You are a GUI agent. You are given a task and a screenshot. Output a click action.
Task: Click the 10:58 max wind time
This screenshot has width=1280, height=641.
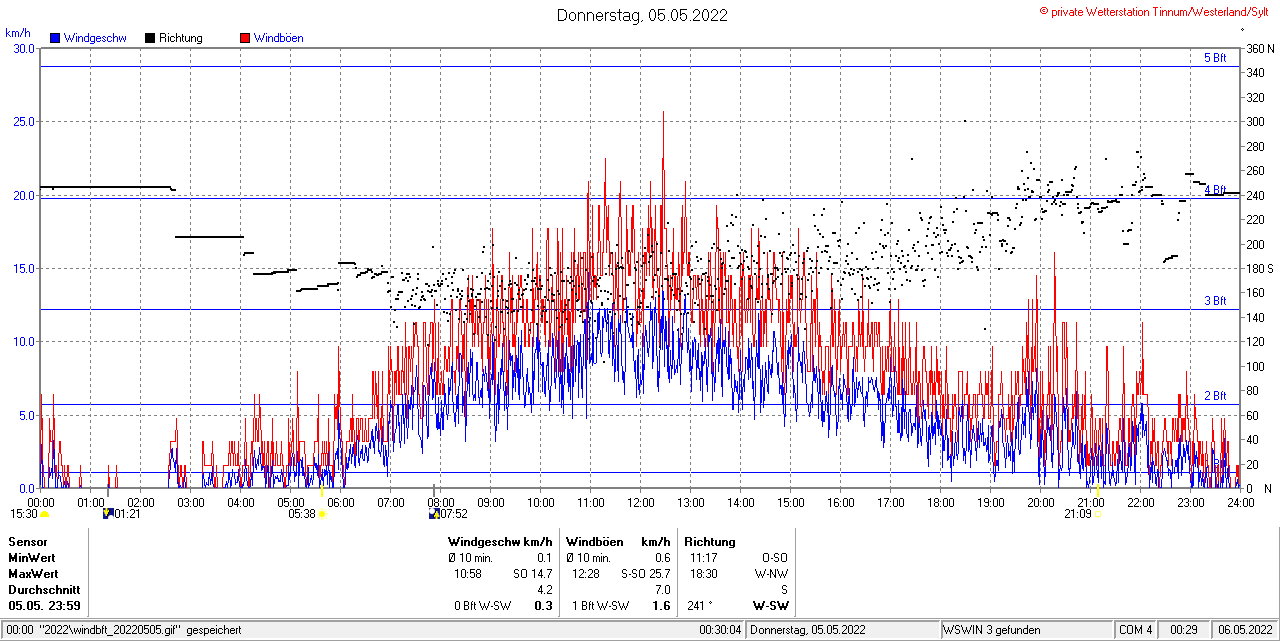click(468, 574)
